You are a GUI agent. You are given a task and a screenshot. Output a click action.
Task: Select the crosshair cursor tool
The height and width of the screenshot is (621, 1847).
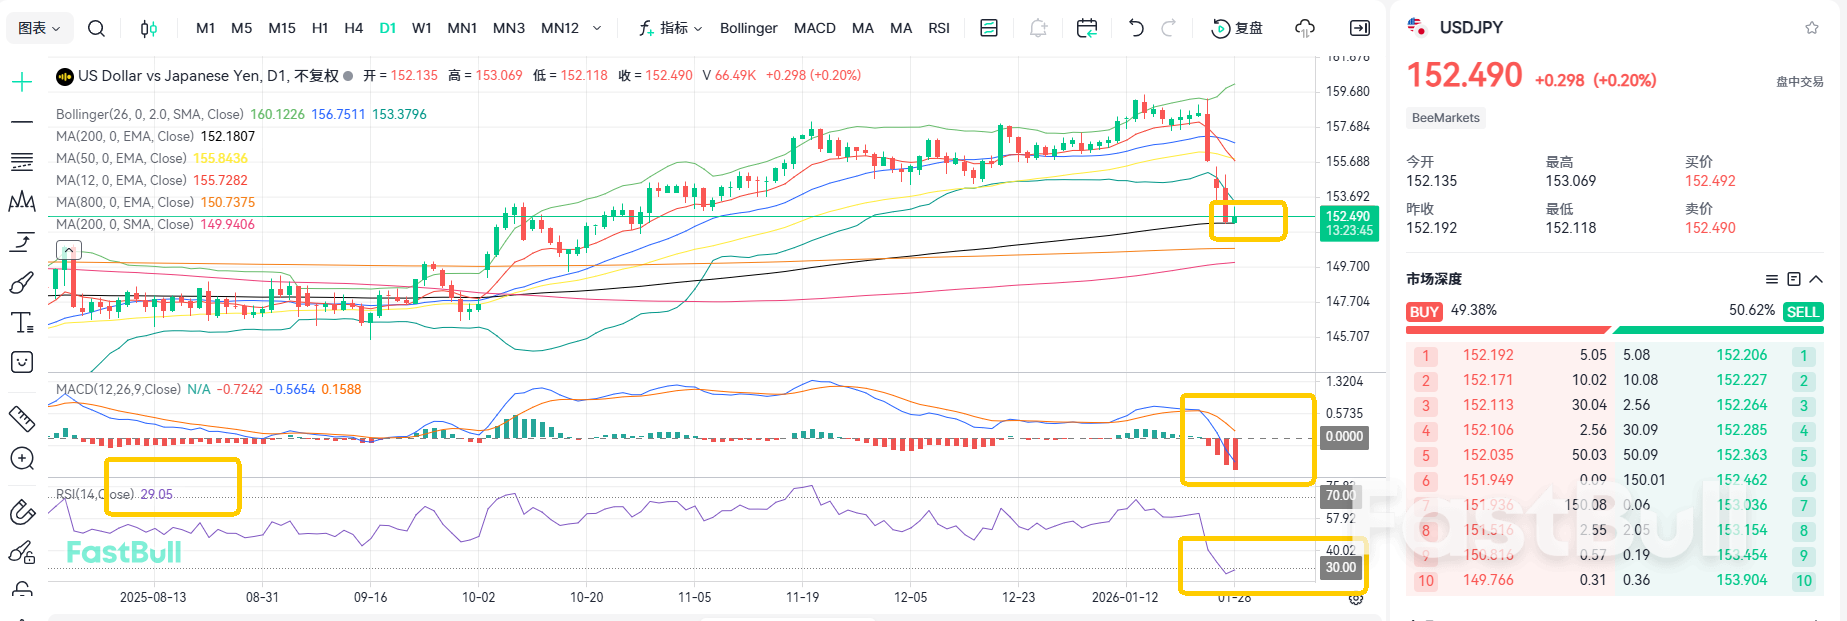coord(21,82)
